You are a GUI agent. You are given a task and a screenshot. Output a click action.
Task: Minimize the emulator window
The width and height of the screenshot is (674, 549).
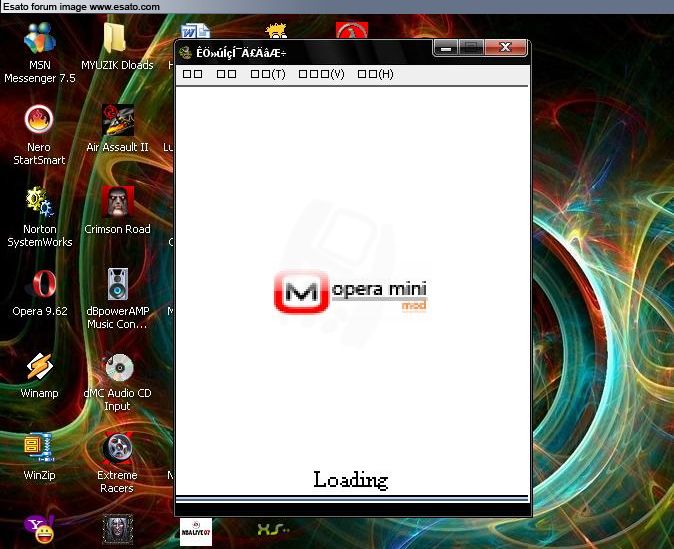point(446,48)
